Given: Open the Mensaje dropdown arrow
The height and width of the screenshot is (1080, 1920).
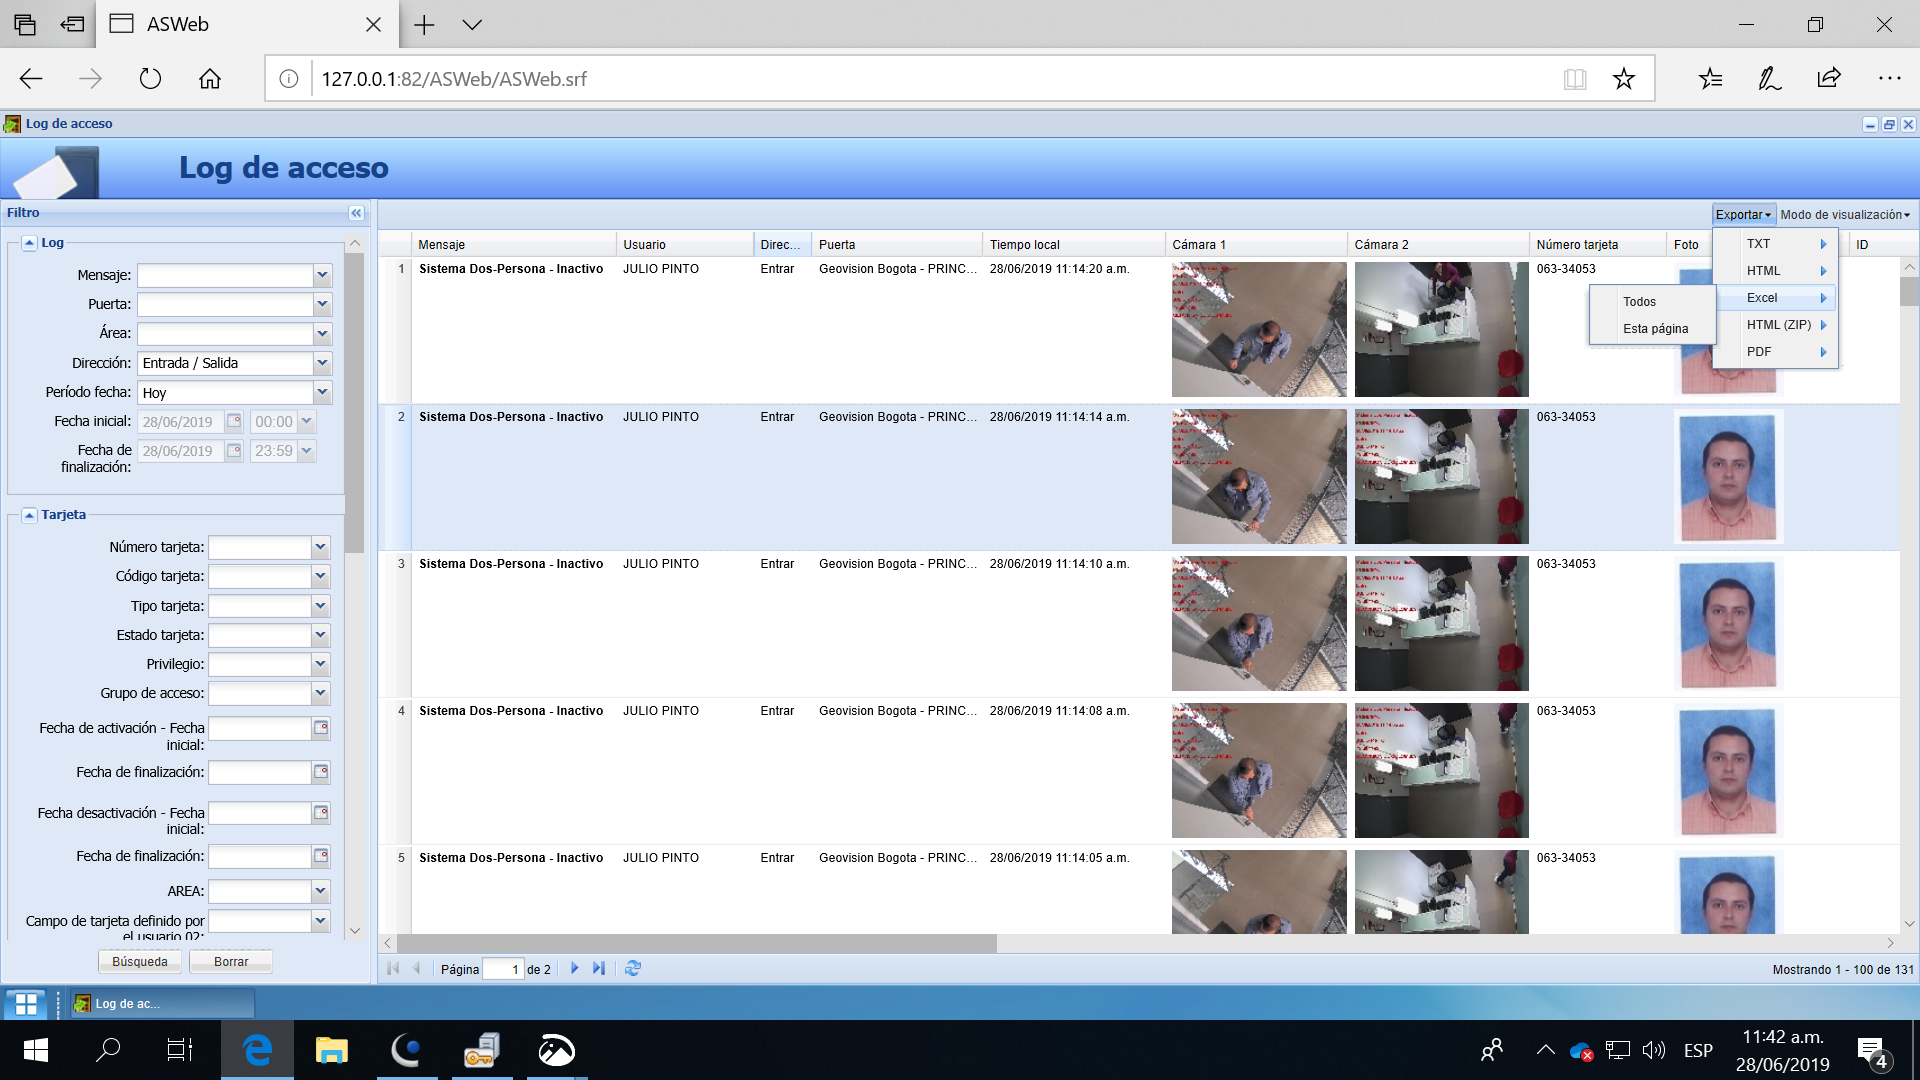Looking at the screenshot, I should tap(322, 275).
